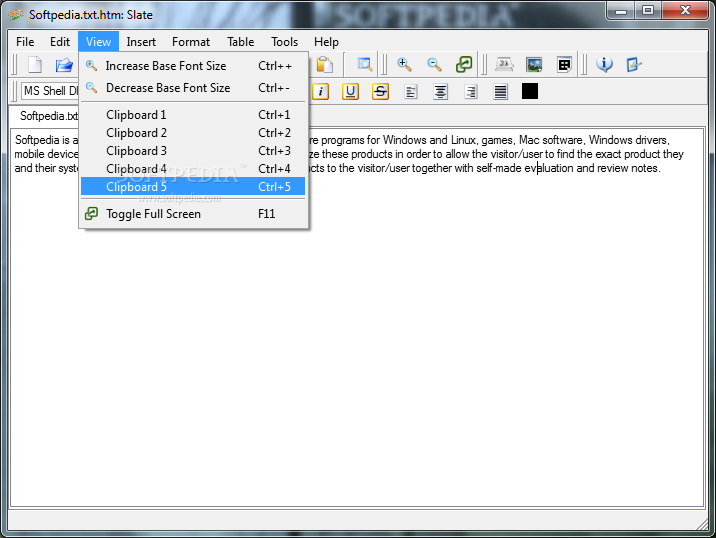Toggle strikethrough formatting button
716x538 pixels.
coord(380,92)
